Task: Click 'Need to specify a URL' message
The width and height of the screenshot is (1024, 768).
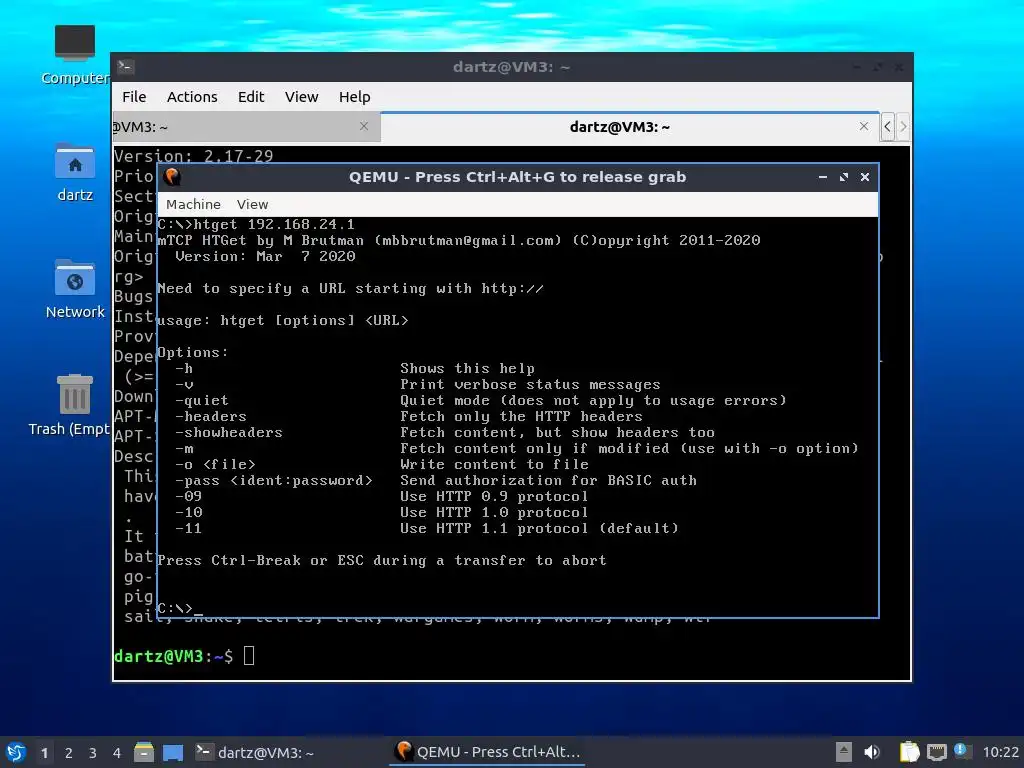Action: point(351,289)
